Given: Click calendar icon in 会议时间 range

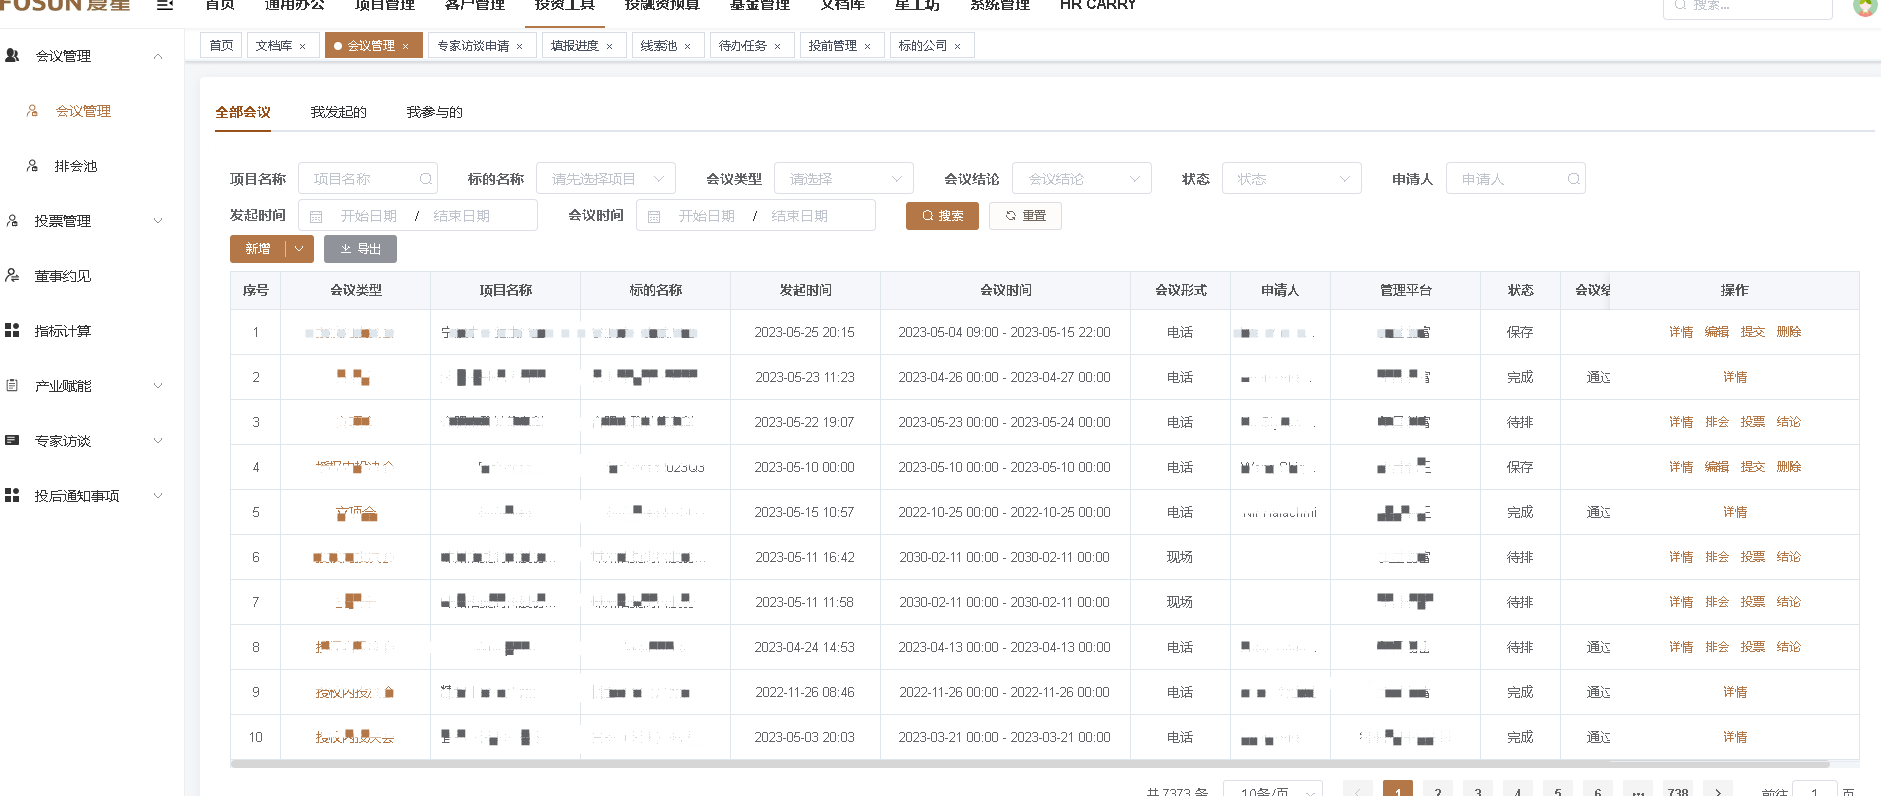Looking at the screenshot, I should (654, 216).
